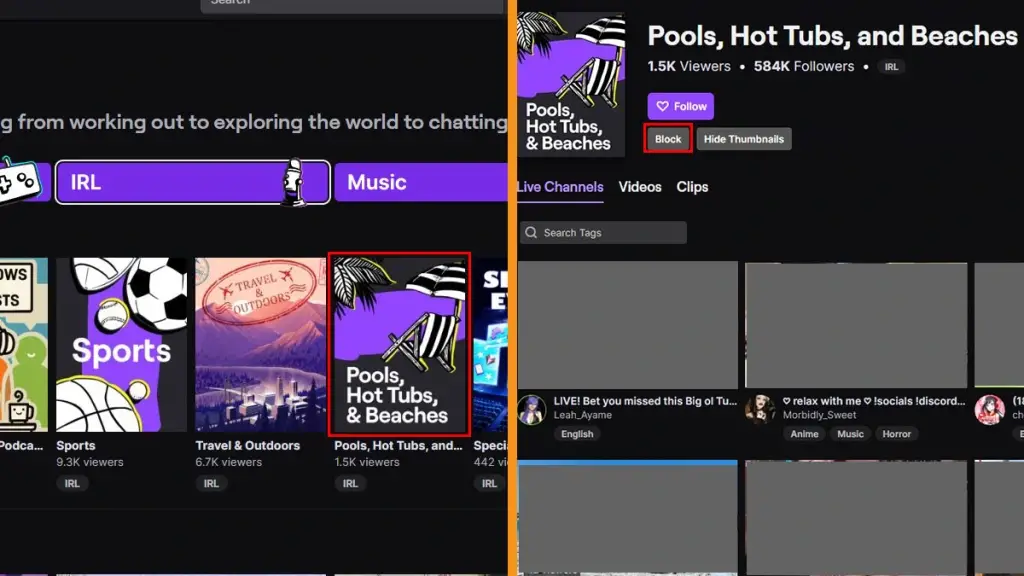Viewport: 1024px width, 576px height.
Task: Open Morbidly_Sweet's stream thumbnail
Action: tap(856, 325)
